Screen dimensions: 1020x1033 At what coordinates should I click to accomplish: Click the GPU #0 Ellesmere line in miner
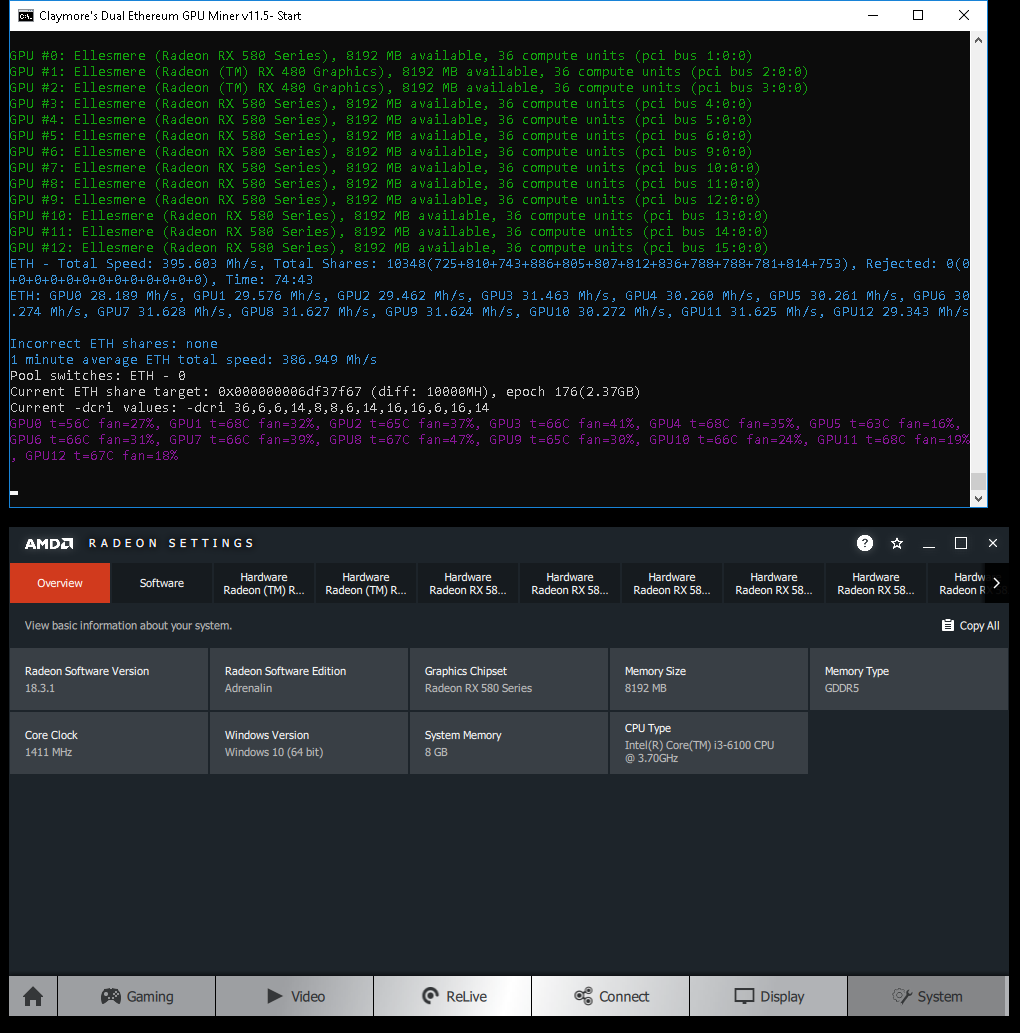[x=381, y=56]
